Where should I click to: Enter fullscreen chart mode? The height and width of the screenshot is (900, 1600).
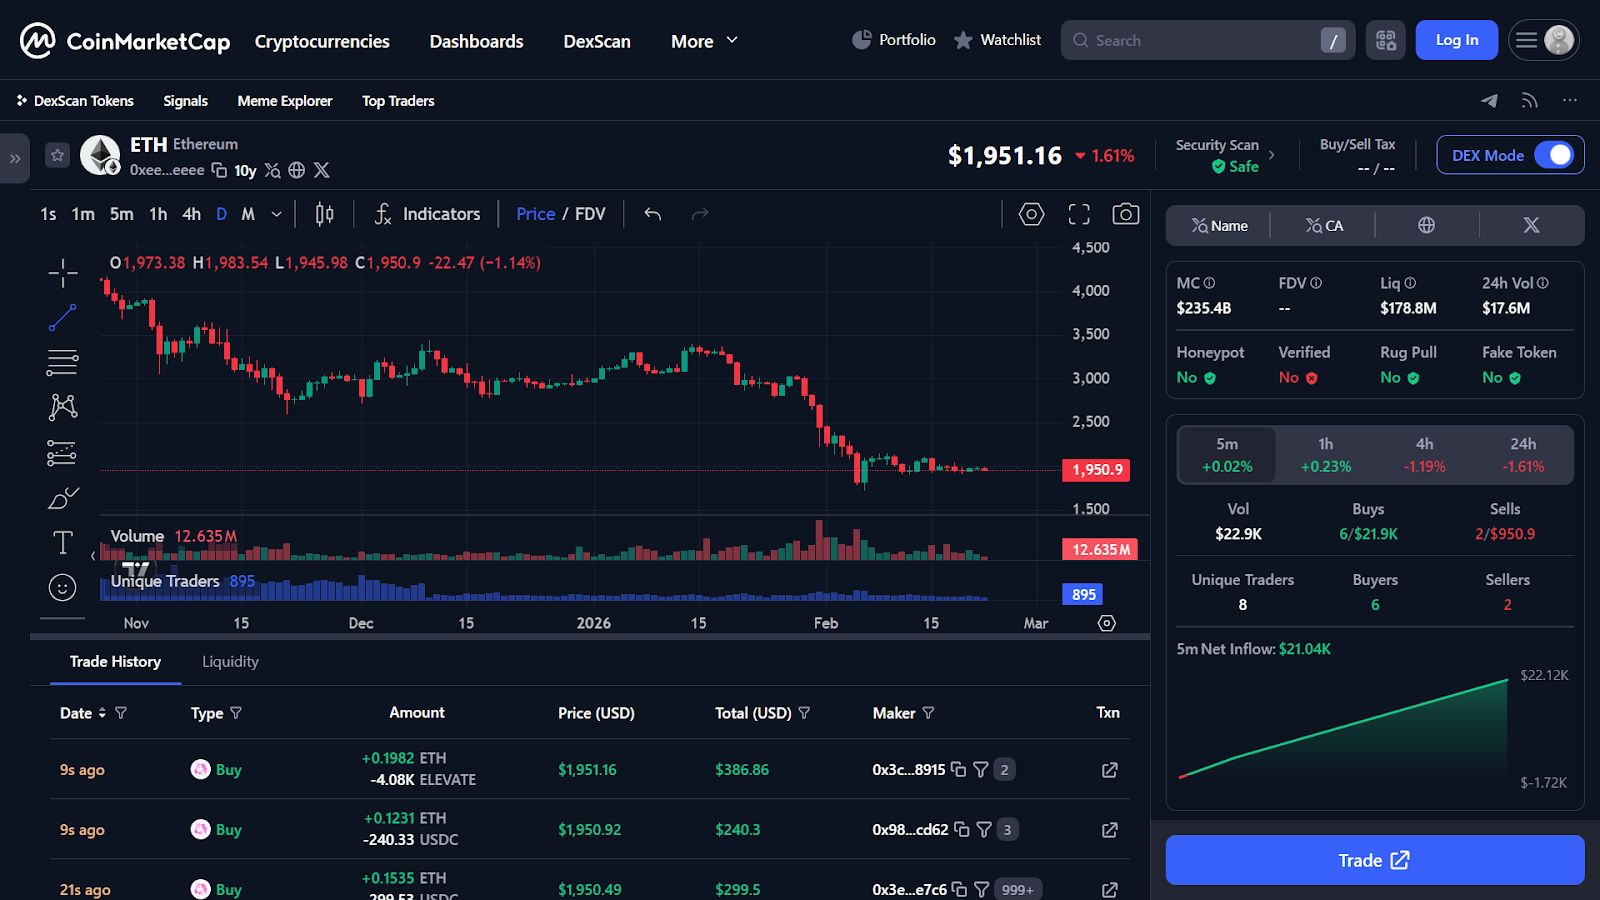click(x=1079, y=213)
